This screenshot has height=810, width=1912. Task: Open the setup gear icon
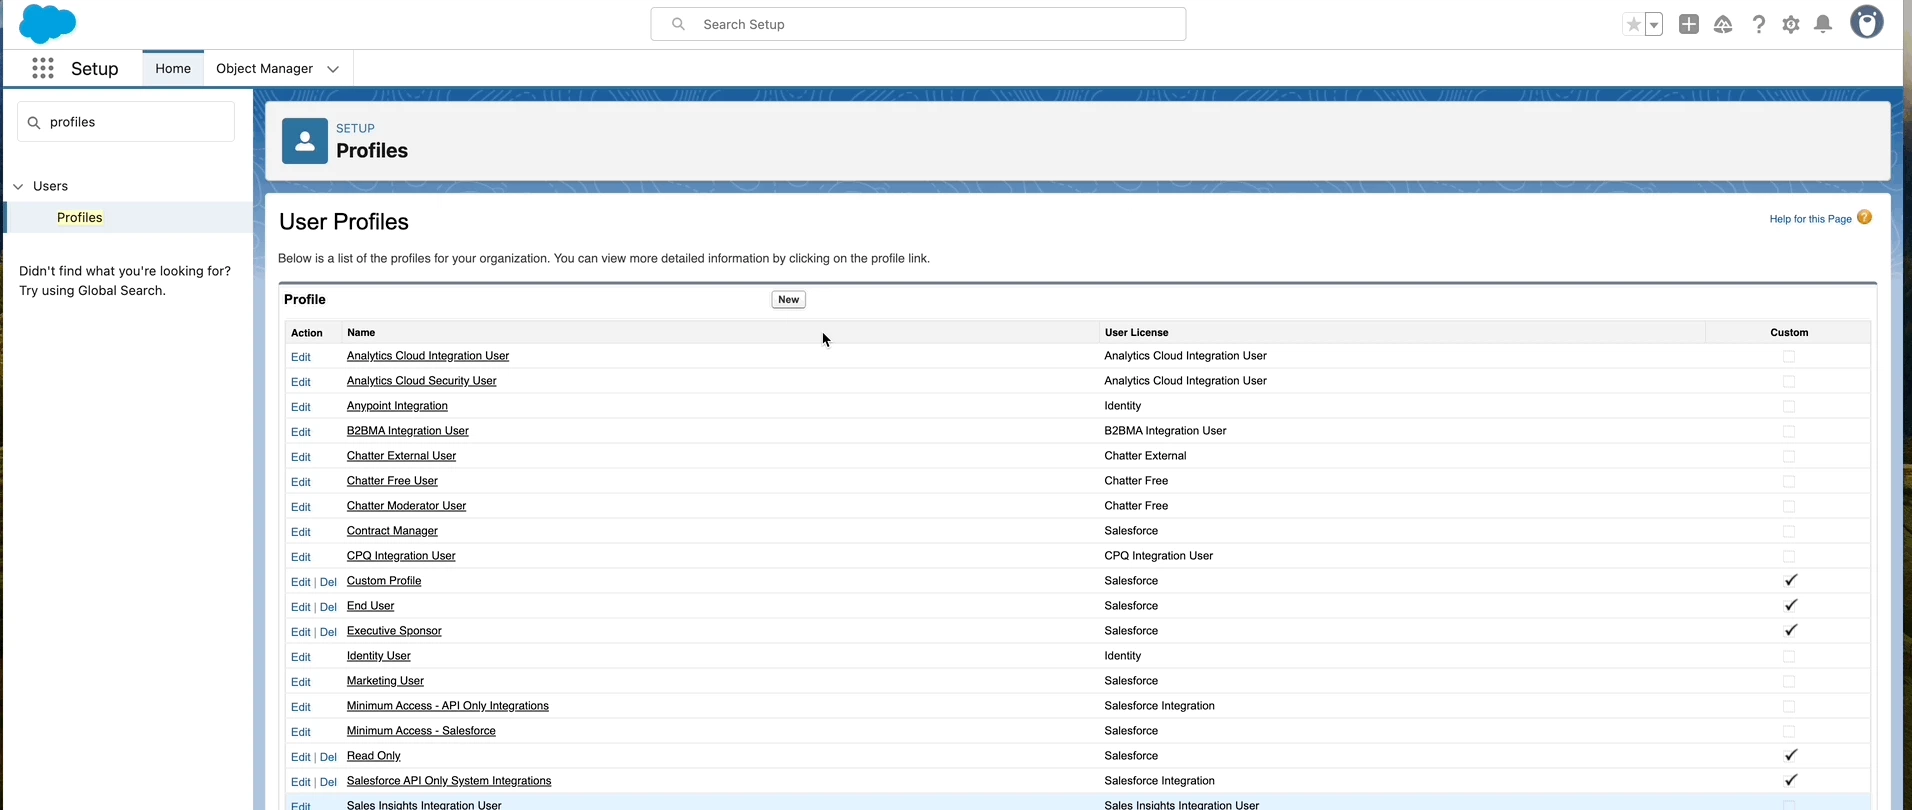(1791, 25)
